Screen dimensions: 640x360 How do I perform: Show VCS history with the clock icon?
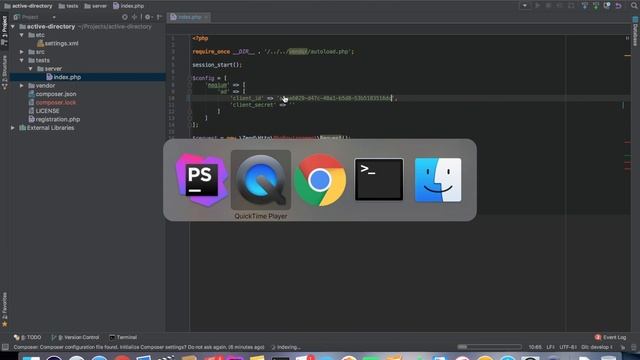coord(607,6)
